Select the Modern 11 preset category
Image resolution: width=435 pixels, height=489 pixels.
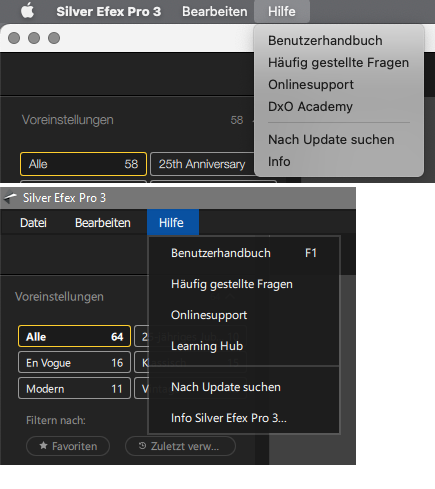pyautogui.click(x=74, y=388)
